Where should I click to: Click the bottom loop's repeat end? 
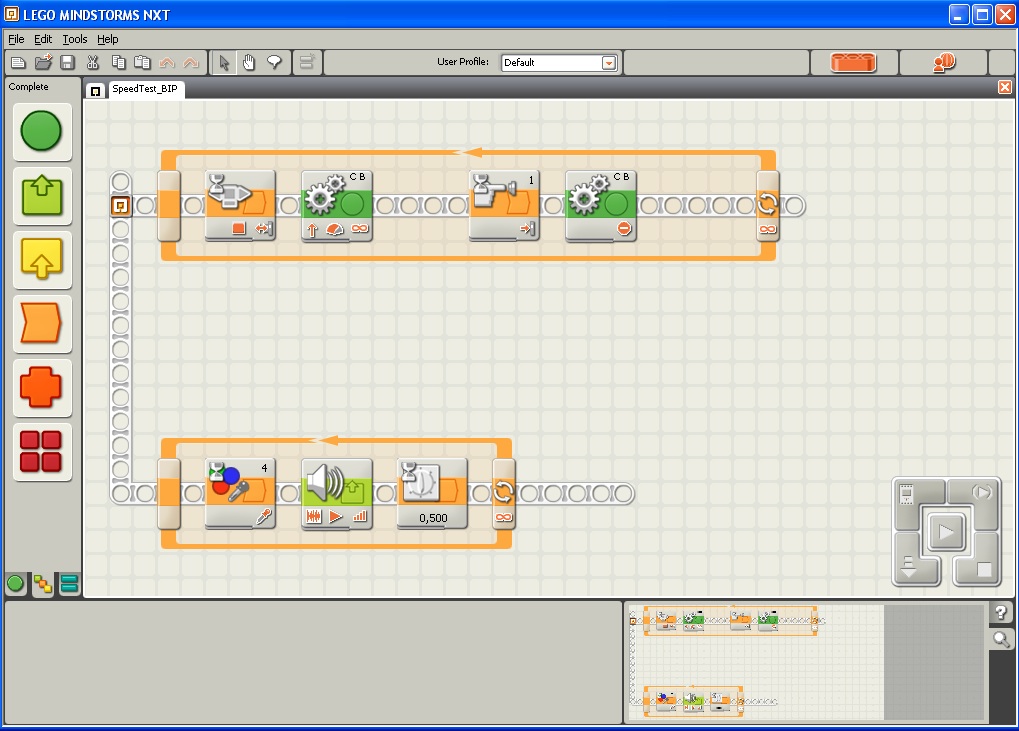504,494
